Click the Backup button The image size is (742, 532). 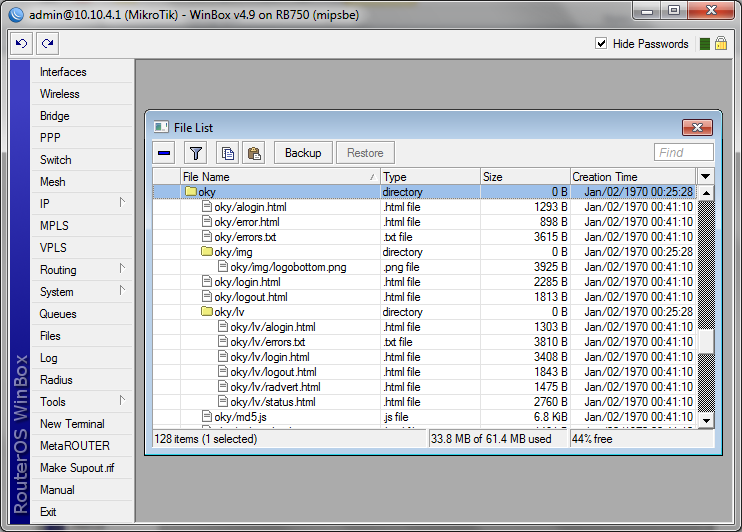303,153
